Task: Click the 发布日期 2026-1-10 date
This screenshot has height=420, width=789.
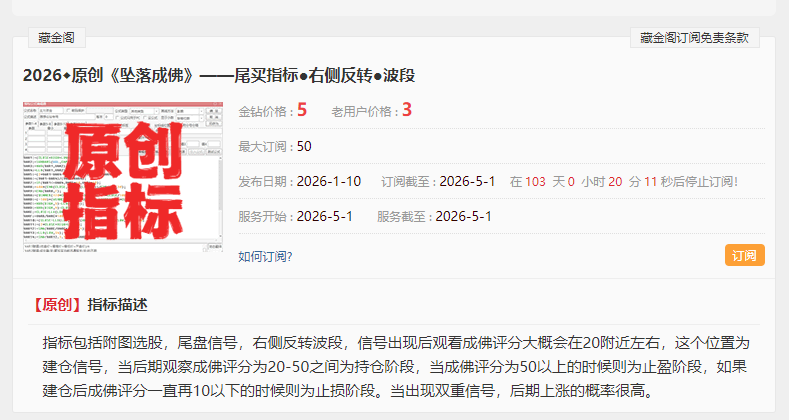Action: point(329,182)
